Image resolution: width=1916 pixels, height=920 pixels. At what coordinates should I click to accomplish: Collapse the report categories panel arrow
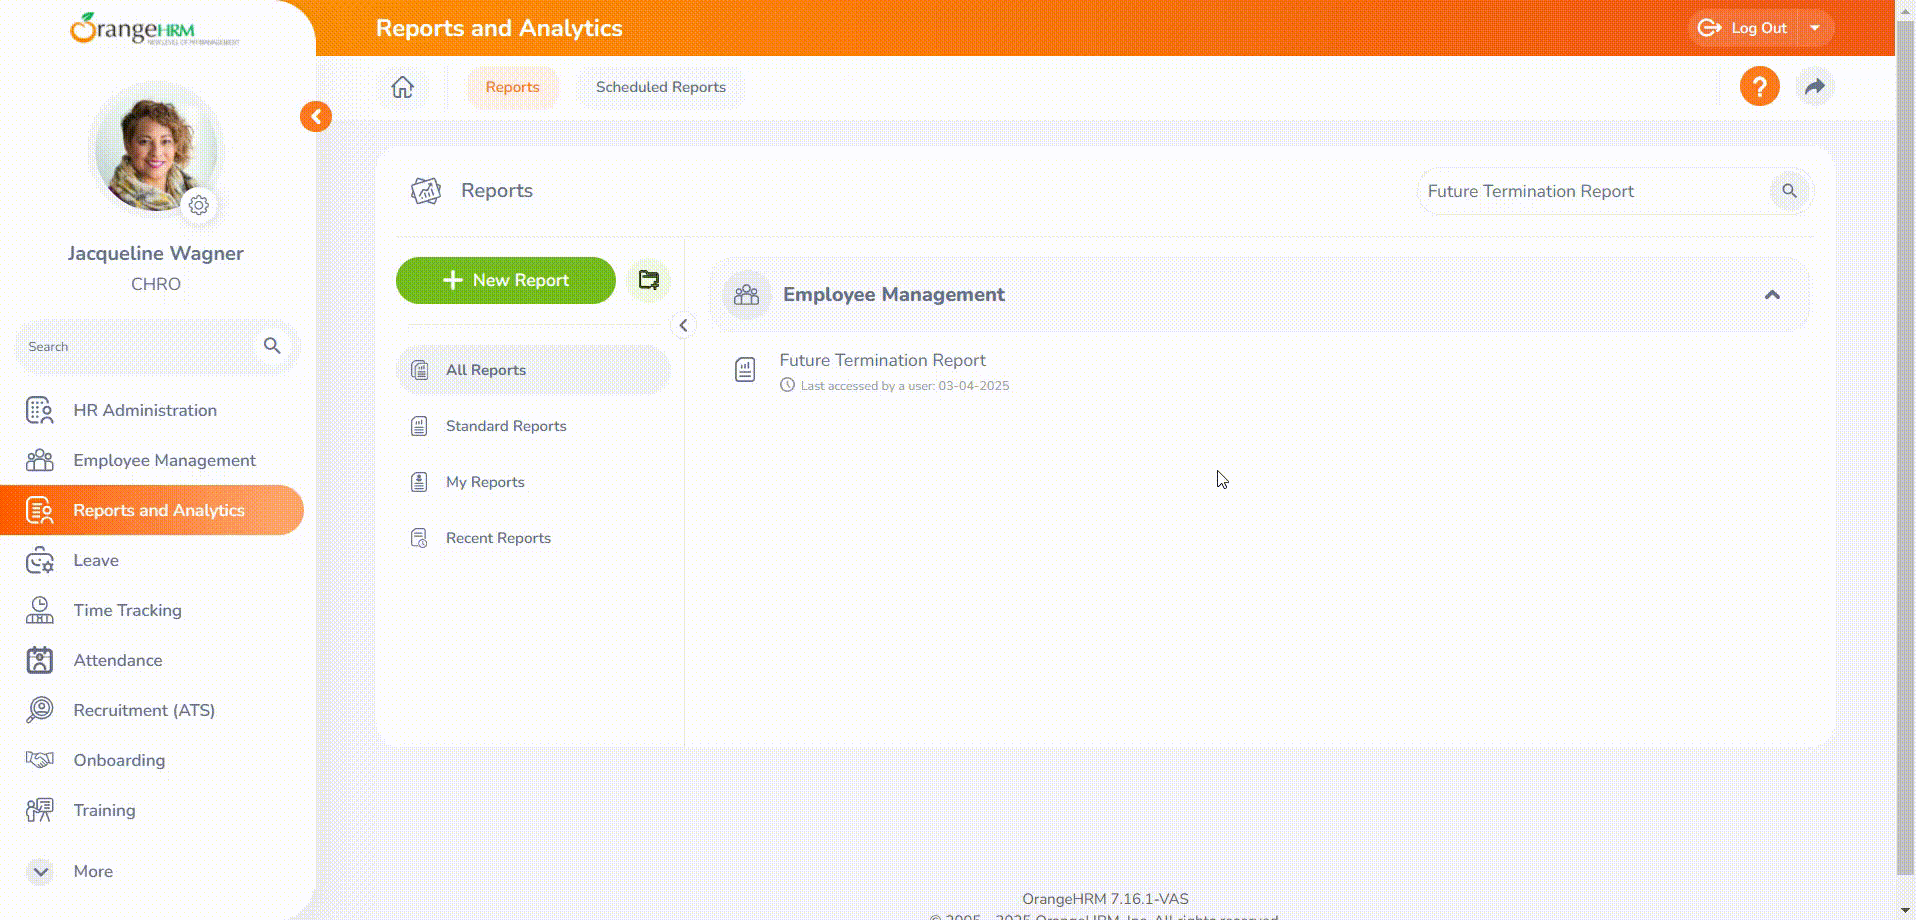683,325
